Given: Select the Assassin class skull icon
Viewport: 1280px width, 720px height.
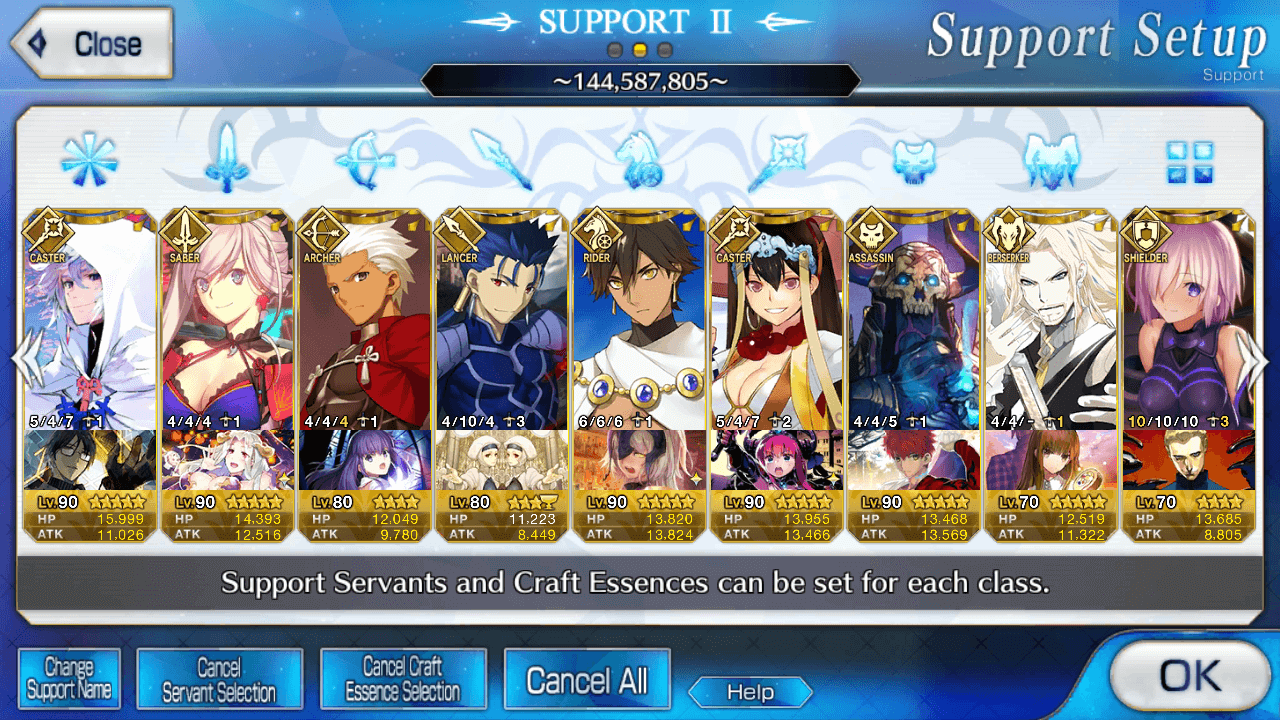Looking at the screenshot, I should coord(914,161).
